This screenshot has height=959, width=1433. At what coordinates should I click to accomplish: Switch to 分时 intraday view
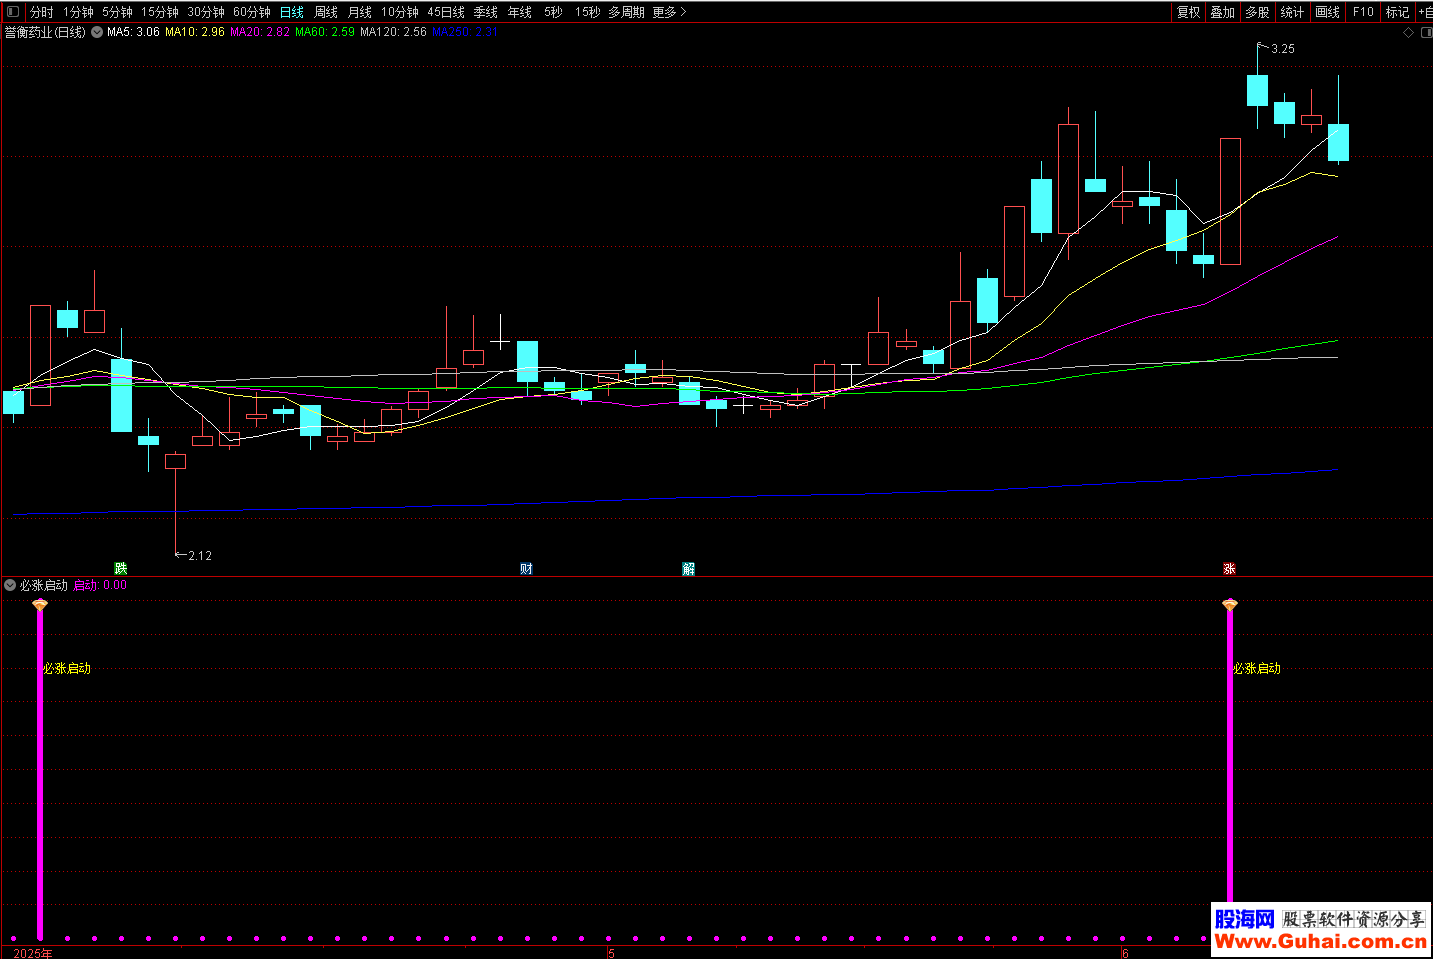click(42, 12)
